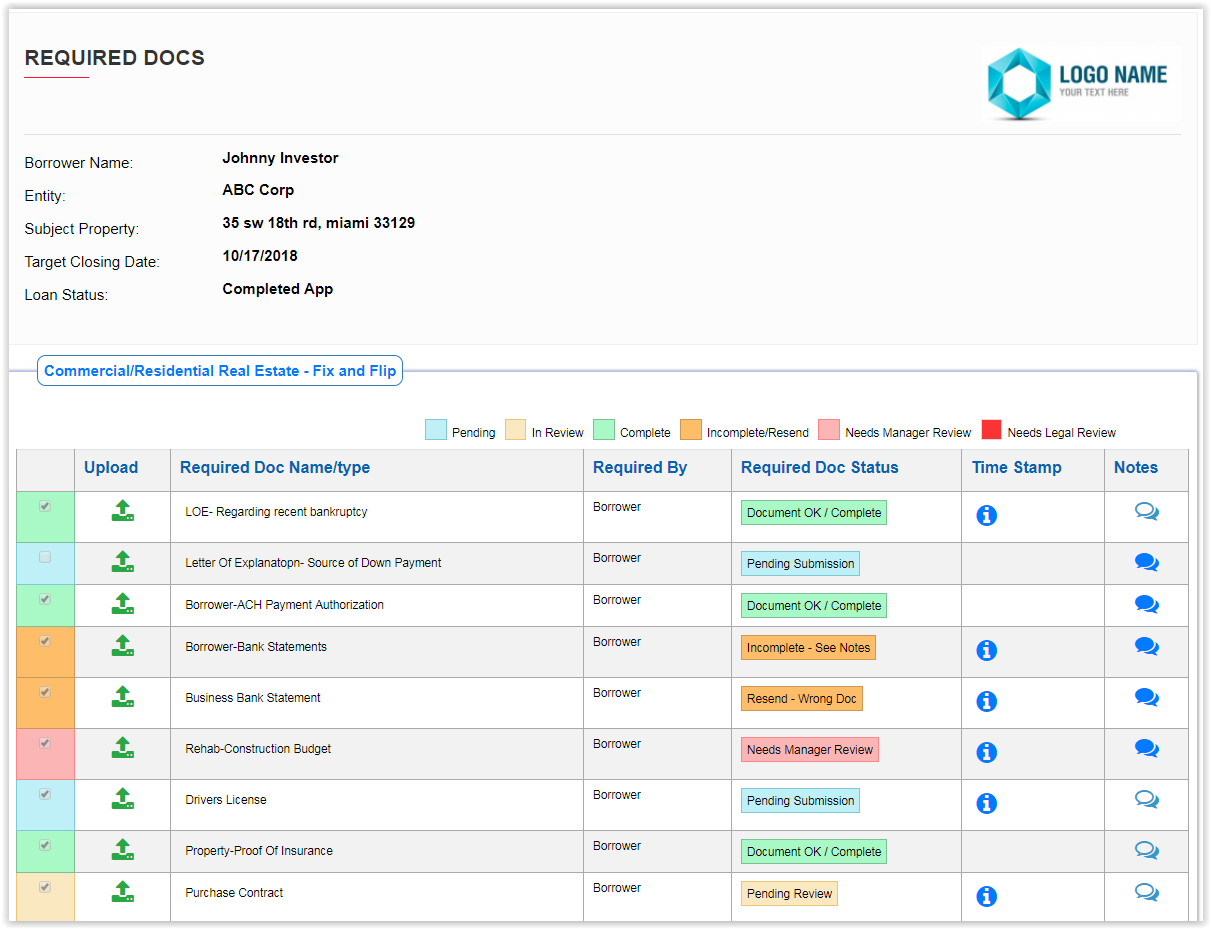Click the LOGO NAME company logo
This screenshot has width=1211, height=929.
1081,83
